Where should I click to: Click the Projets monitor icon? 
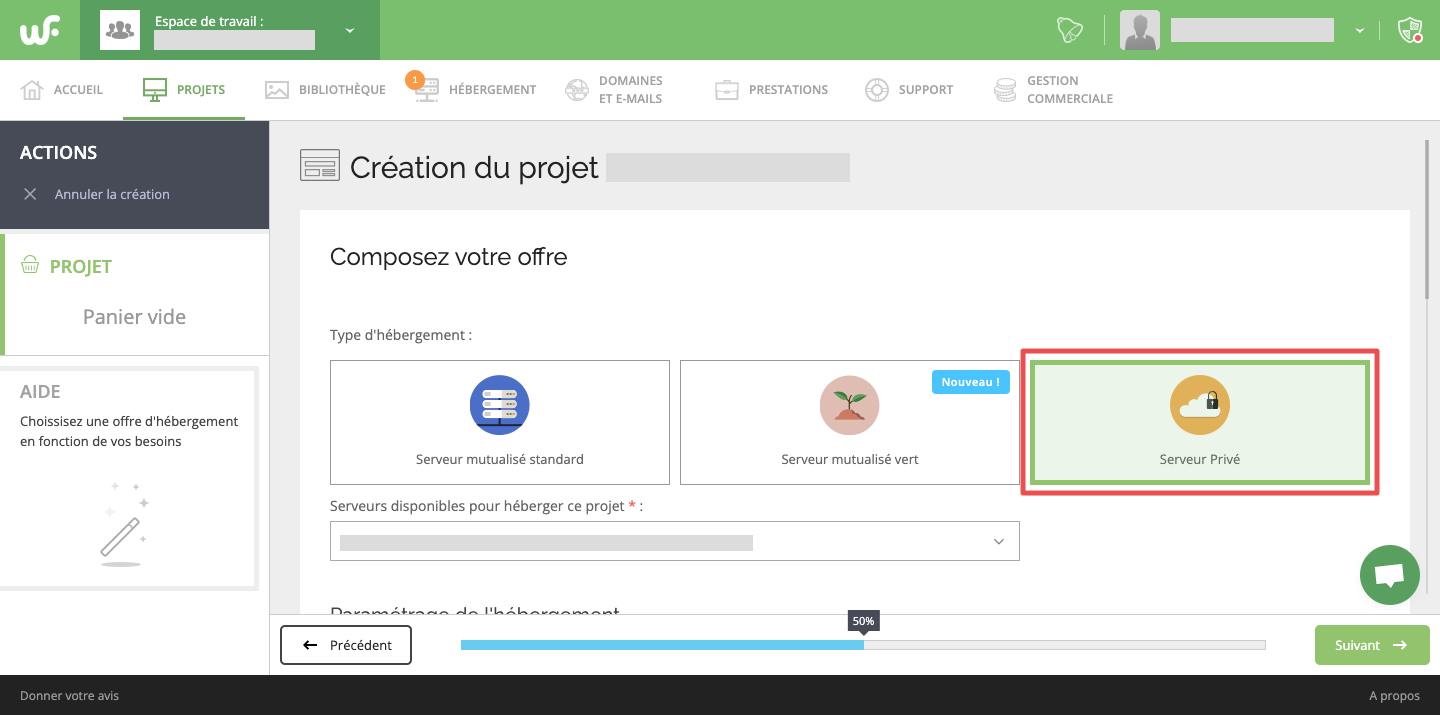154,90
